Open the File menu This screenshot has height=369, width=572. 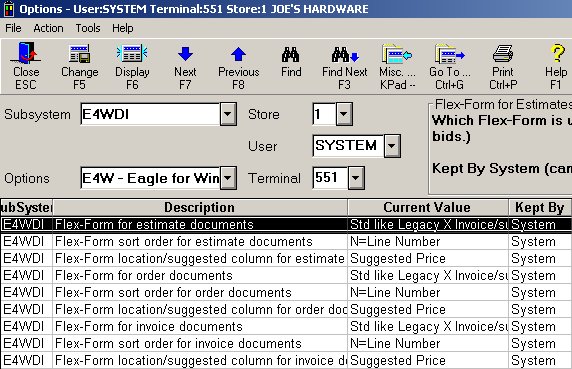coord(13,28)
